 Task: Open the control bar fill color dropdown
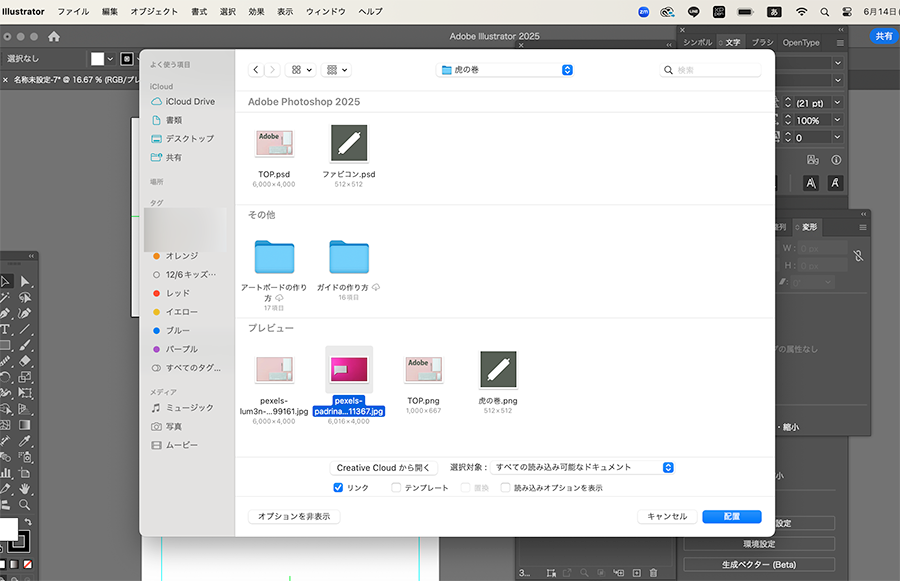(x=110, y=59)
